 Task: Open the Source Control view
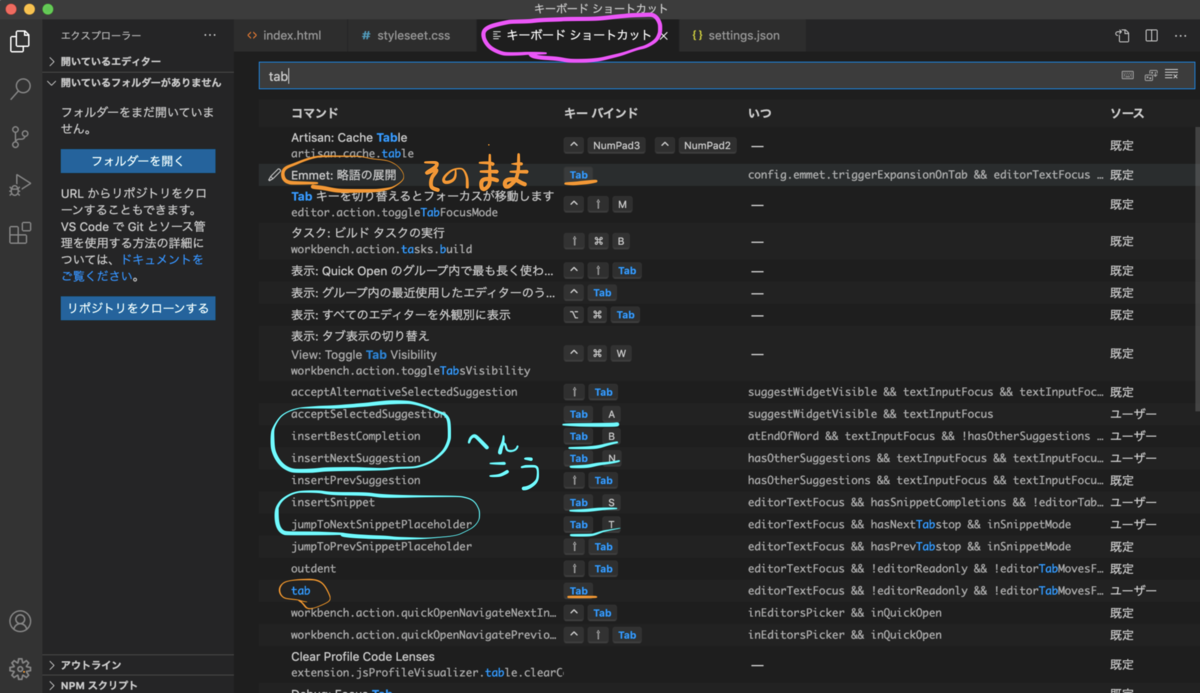tap(20, 137)
